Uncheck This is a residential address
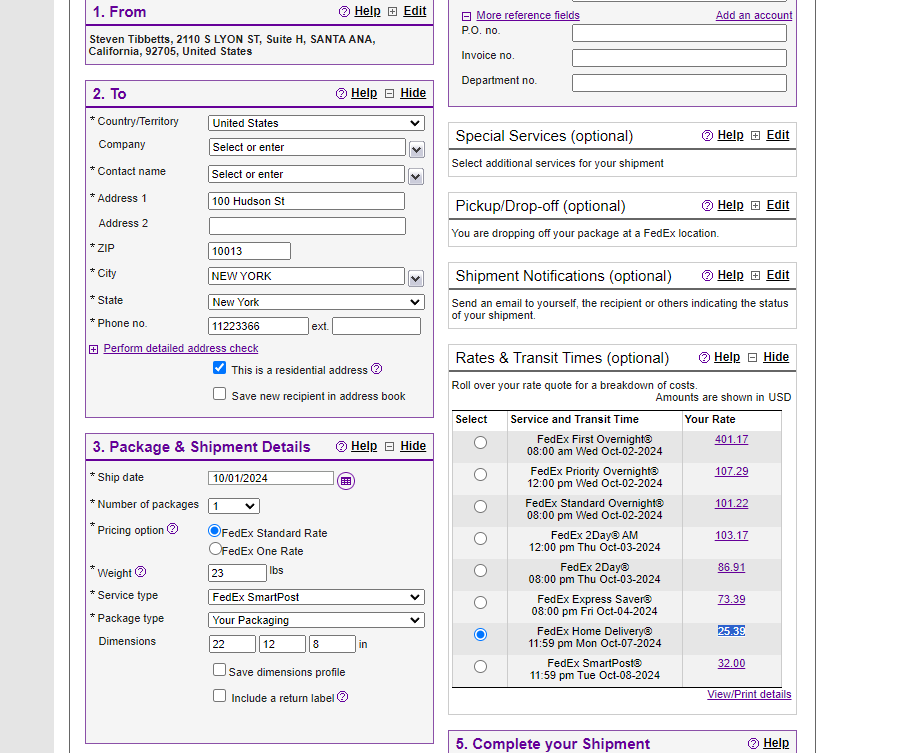 [220, 367]
